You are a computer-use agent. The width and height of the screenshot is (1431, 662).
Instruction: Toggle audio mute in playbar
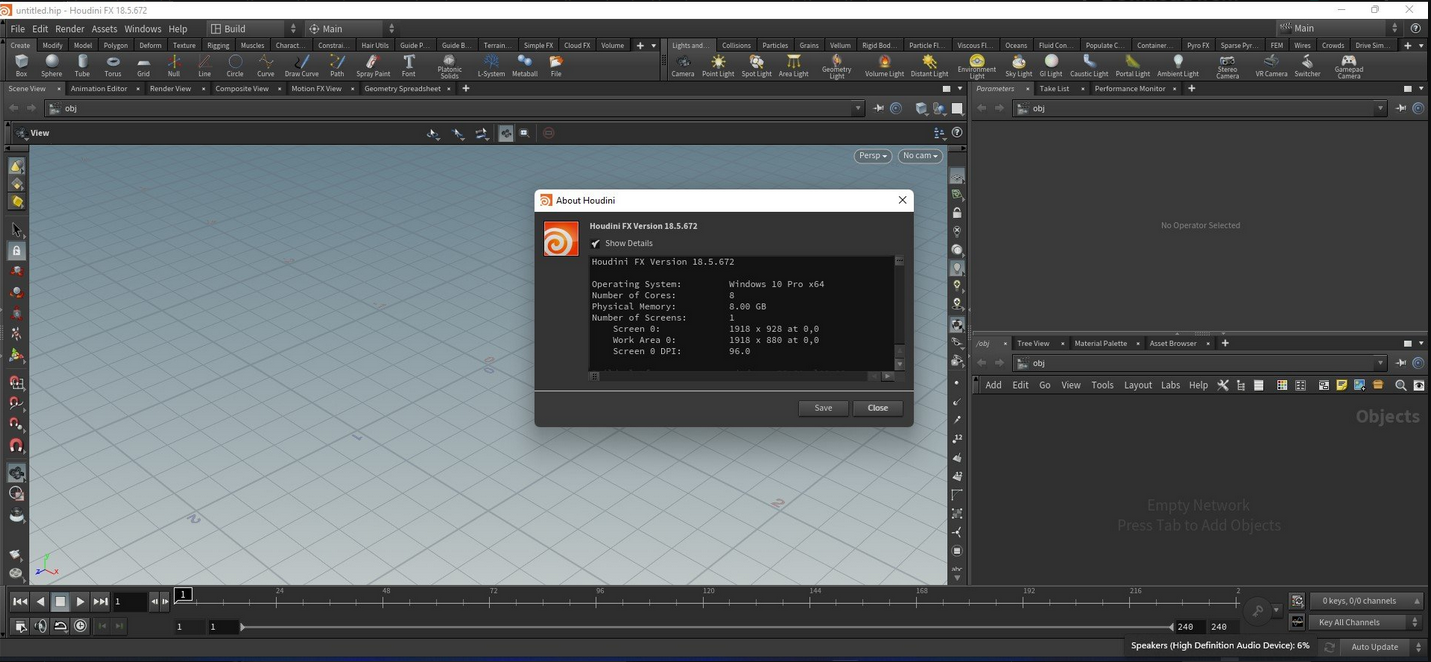point(40,626)
